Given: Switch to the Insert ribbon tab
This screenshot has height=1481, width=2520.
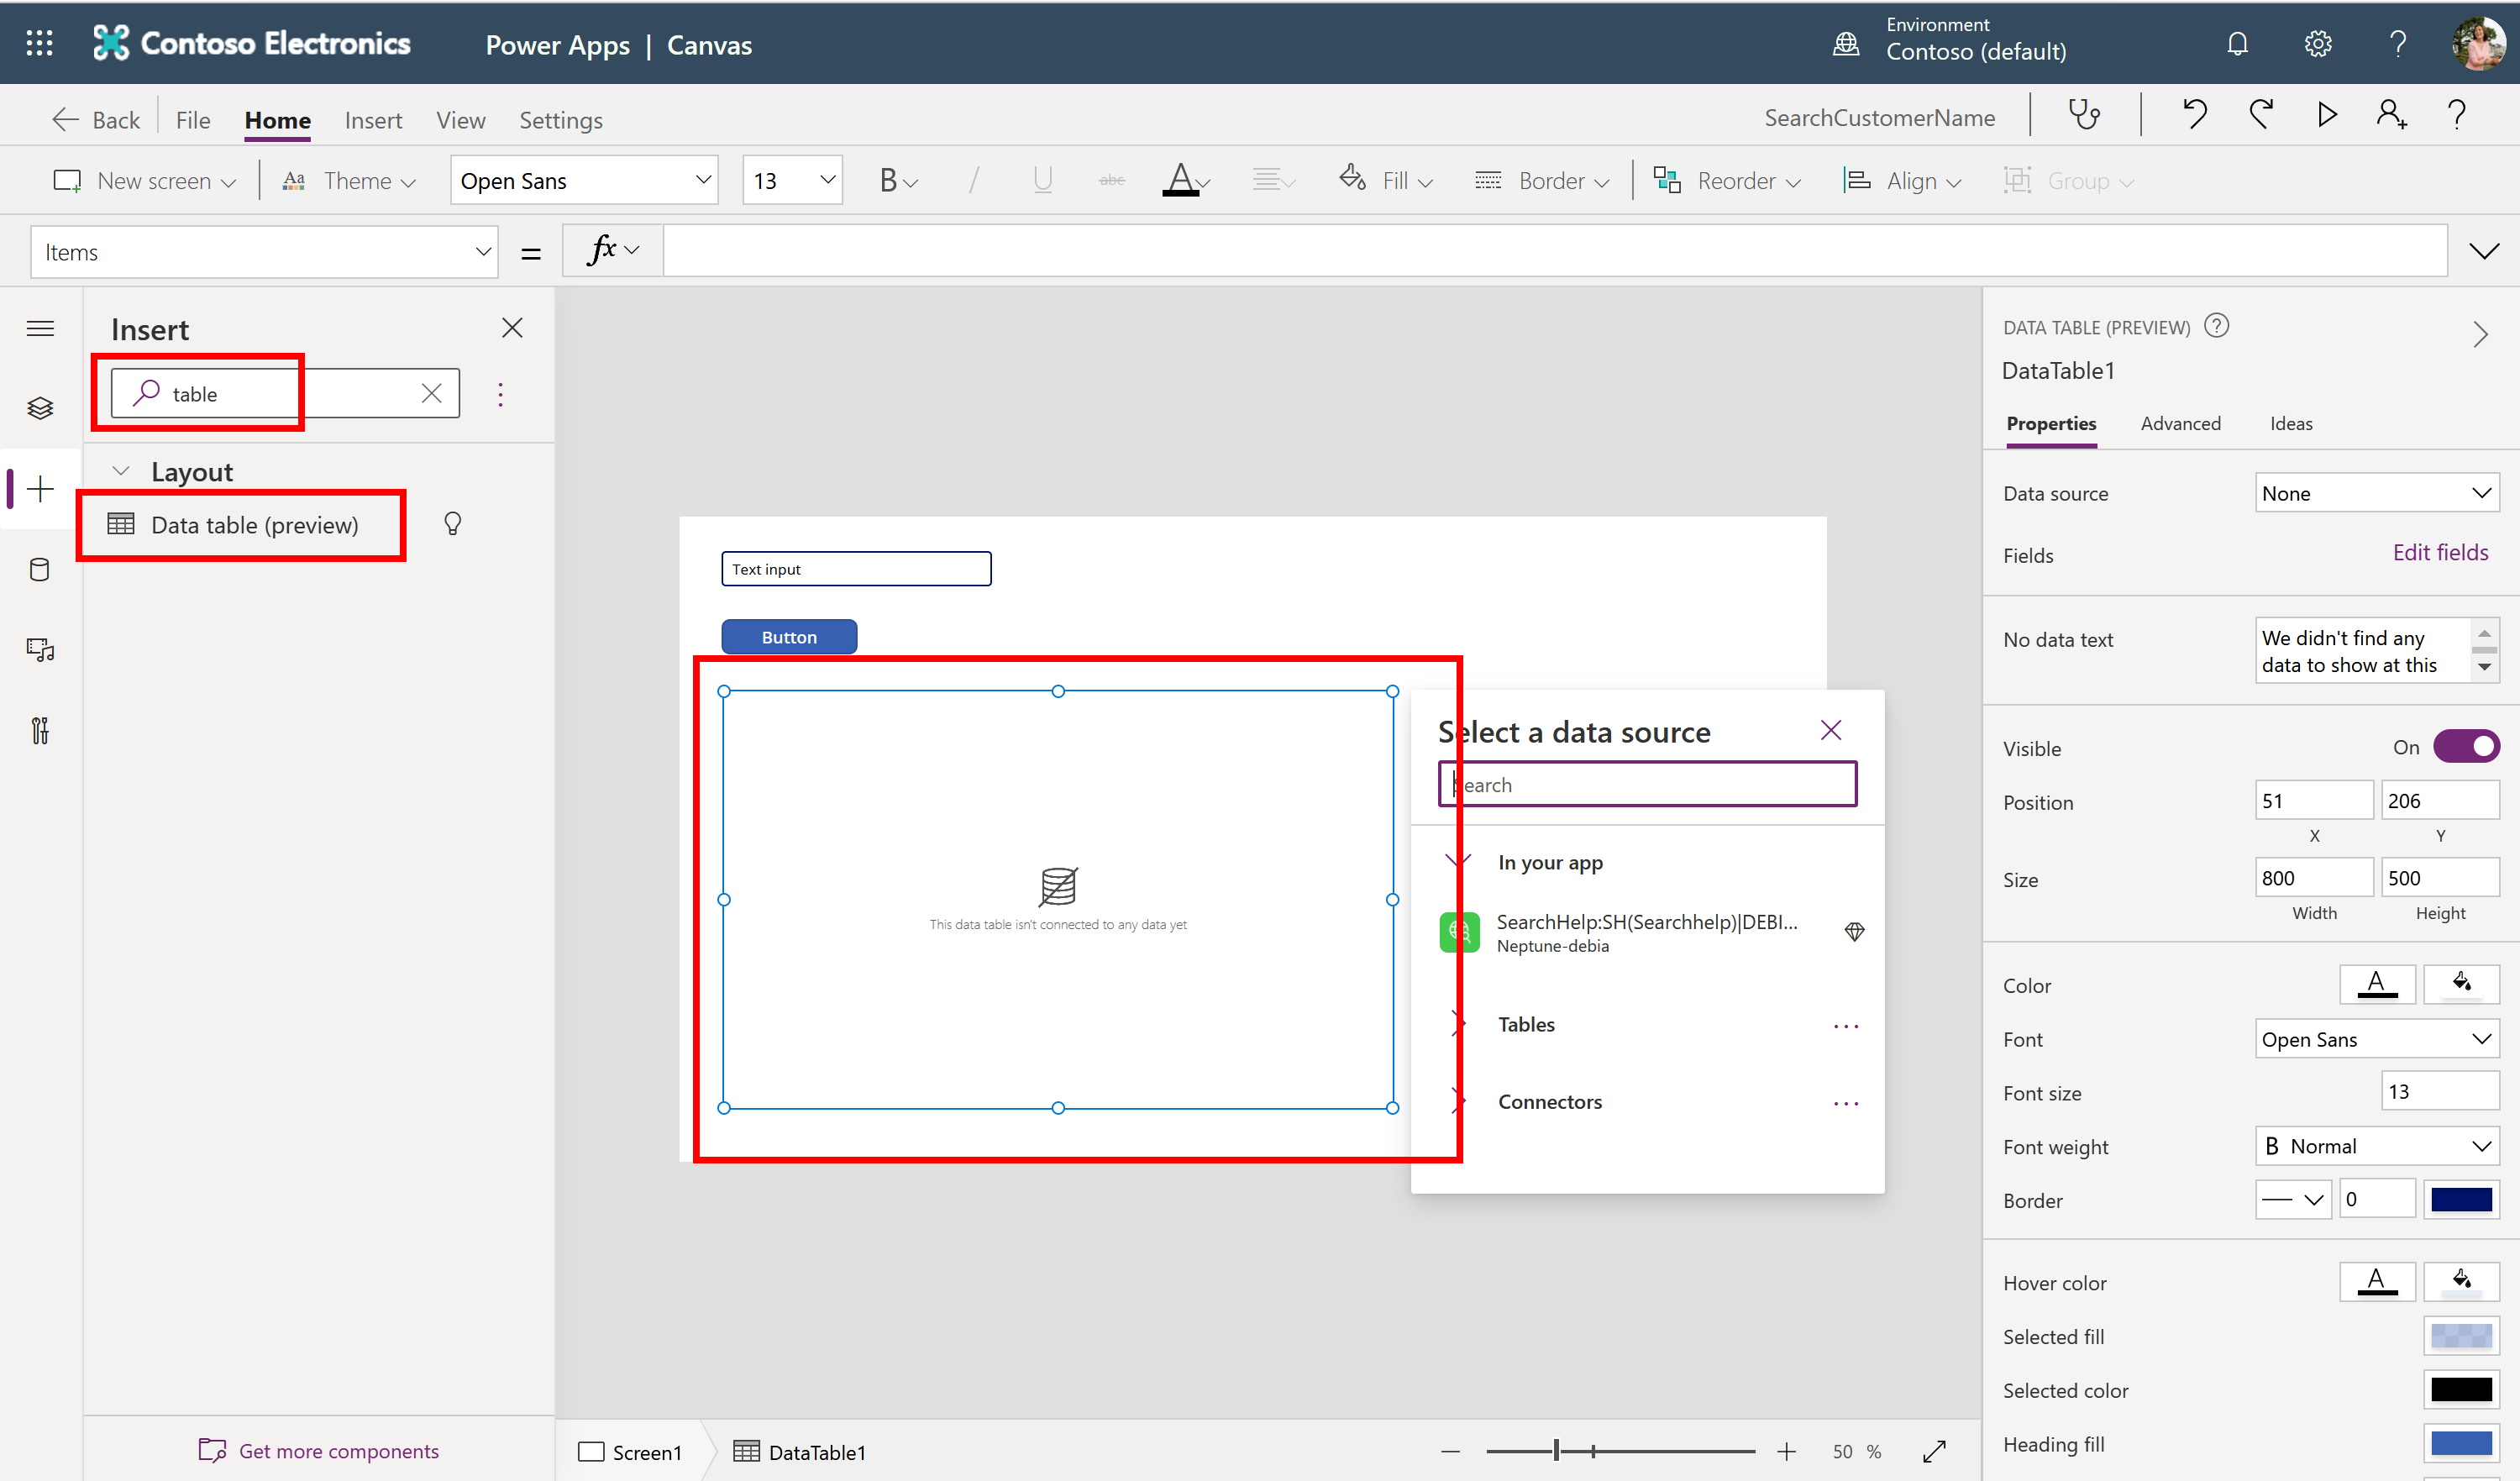Looking at the screenshot, I should tap(373, 120).
